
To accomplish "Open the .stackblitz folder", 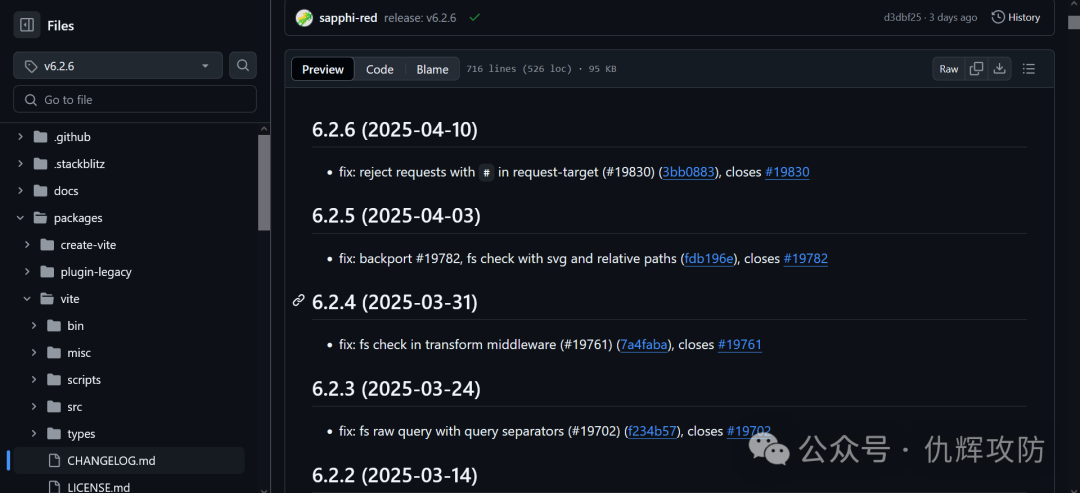I will pos(79,164).
